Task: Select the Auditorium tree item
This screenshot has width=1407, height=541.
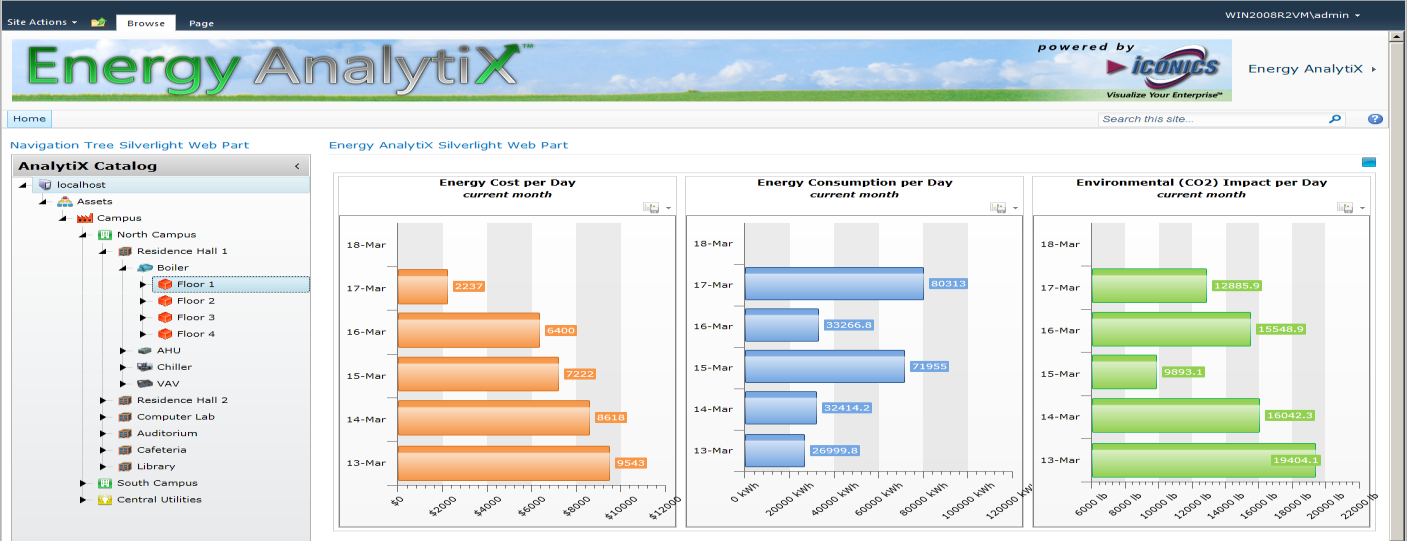Action: point(167,433)
